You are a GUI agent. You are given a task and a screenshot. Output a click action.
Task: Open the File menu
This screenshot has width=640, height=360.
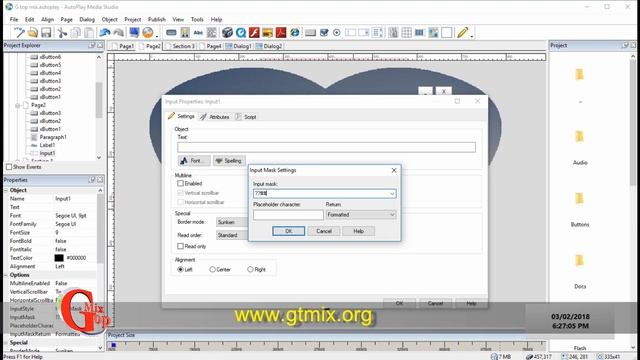click(14, 19)
